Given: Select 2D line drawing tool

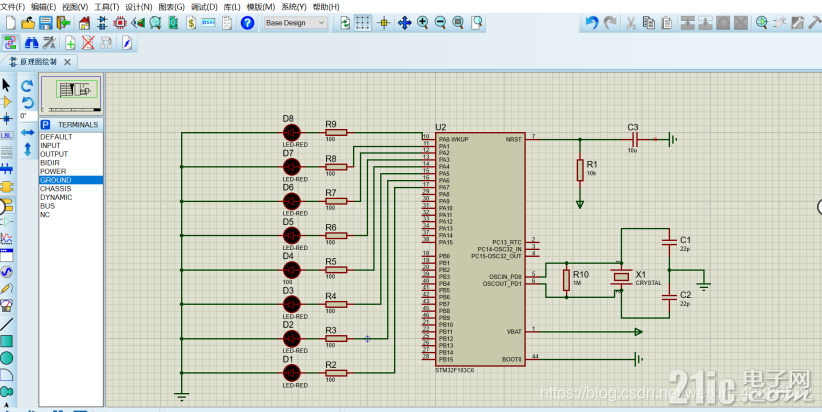Looking at the screenshot, I should click(x=6, y=324).
